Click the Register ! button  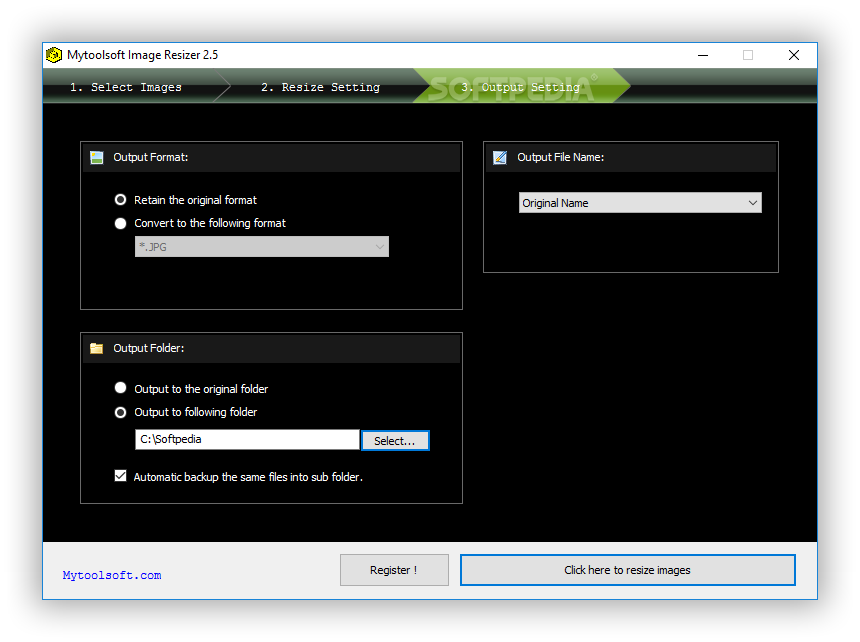394,570
